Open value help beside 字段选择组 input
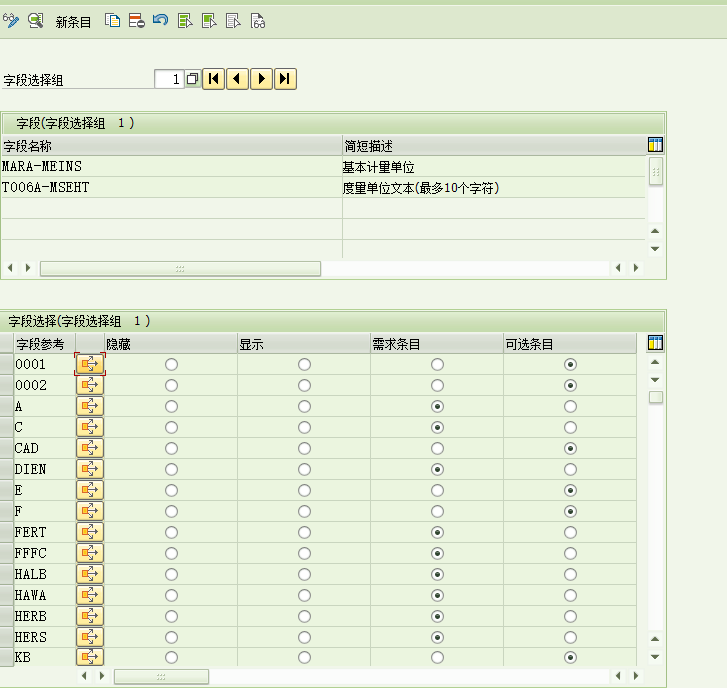This screenshot has width=727, height=688. pyautogui.click(x=192, y=79)
